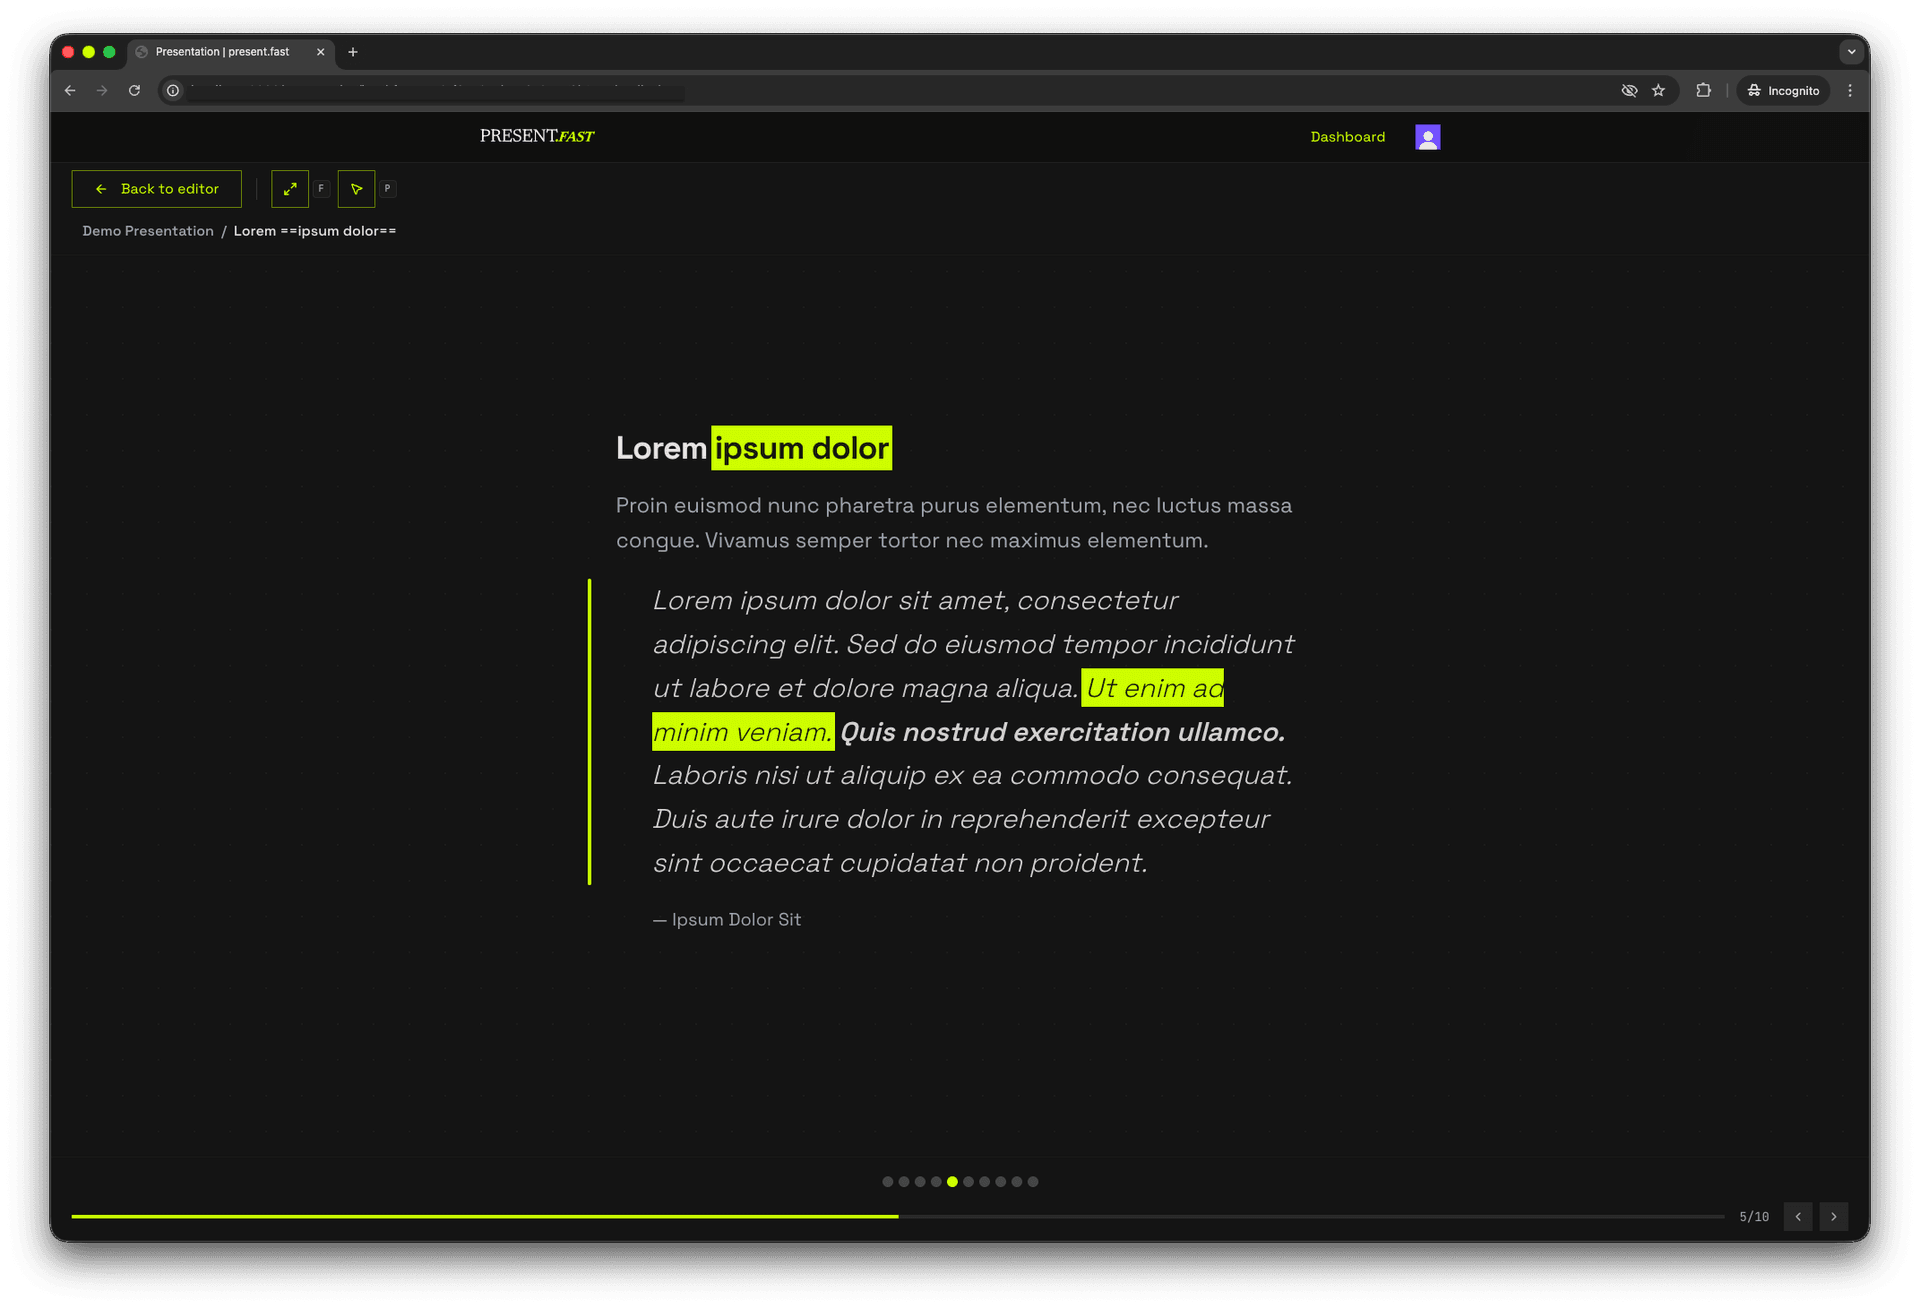
Task: Go to next slide with right arrow
Action: click(x=1834, y=1217)
